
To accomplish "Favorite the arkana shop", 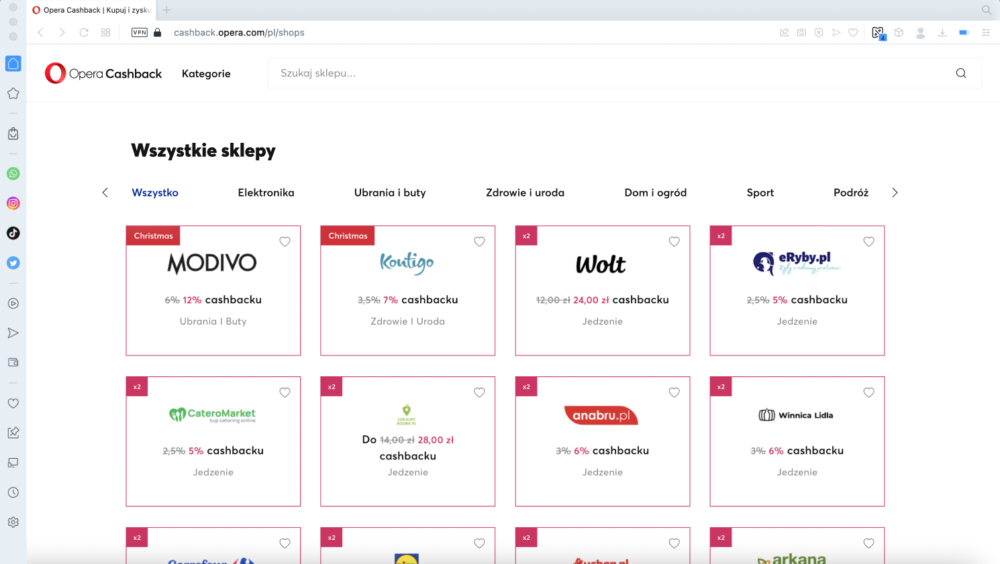I will pyautogui.click(x=869, y=544).
